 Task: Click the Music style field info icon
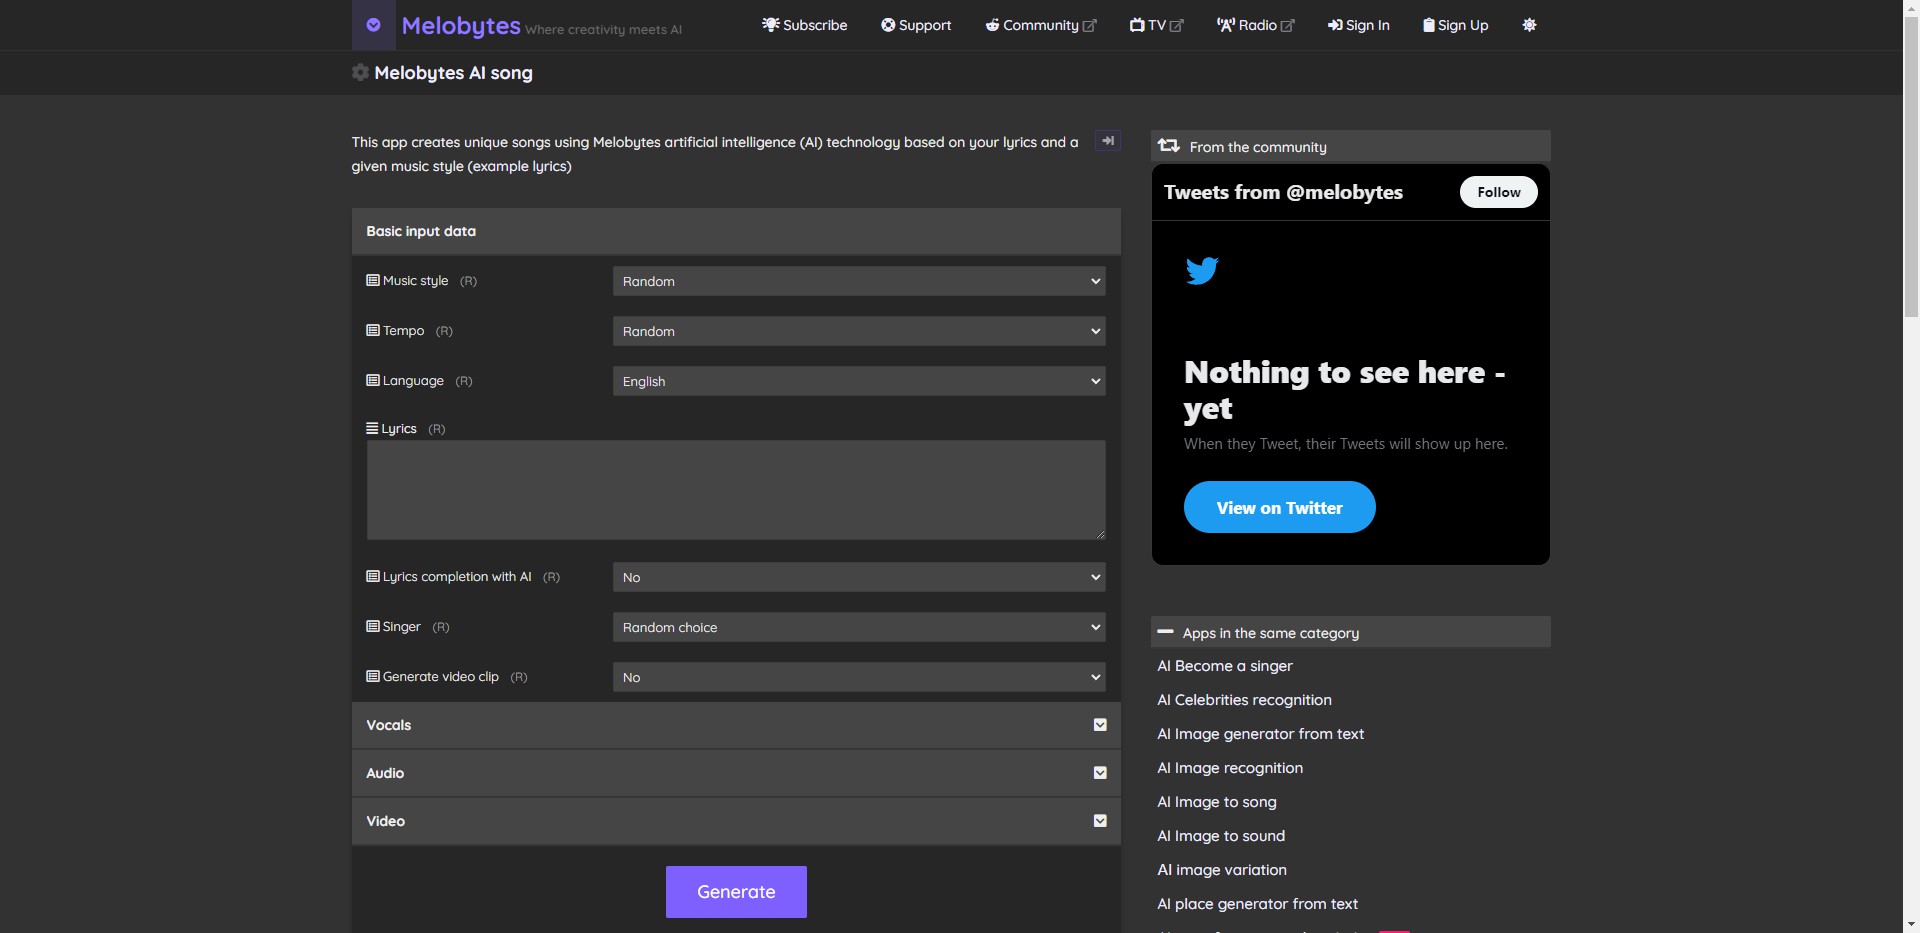[x=373, y=281]
